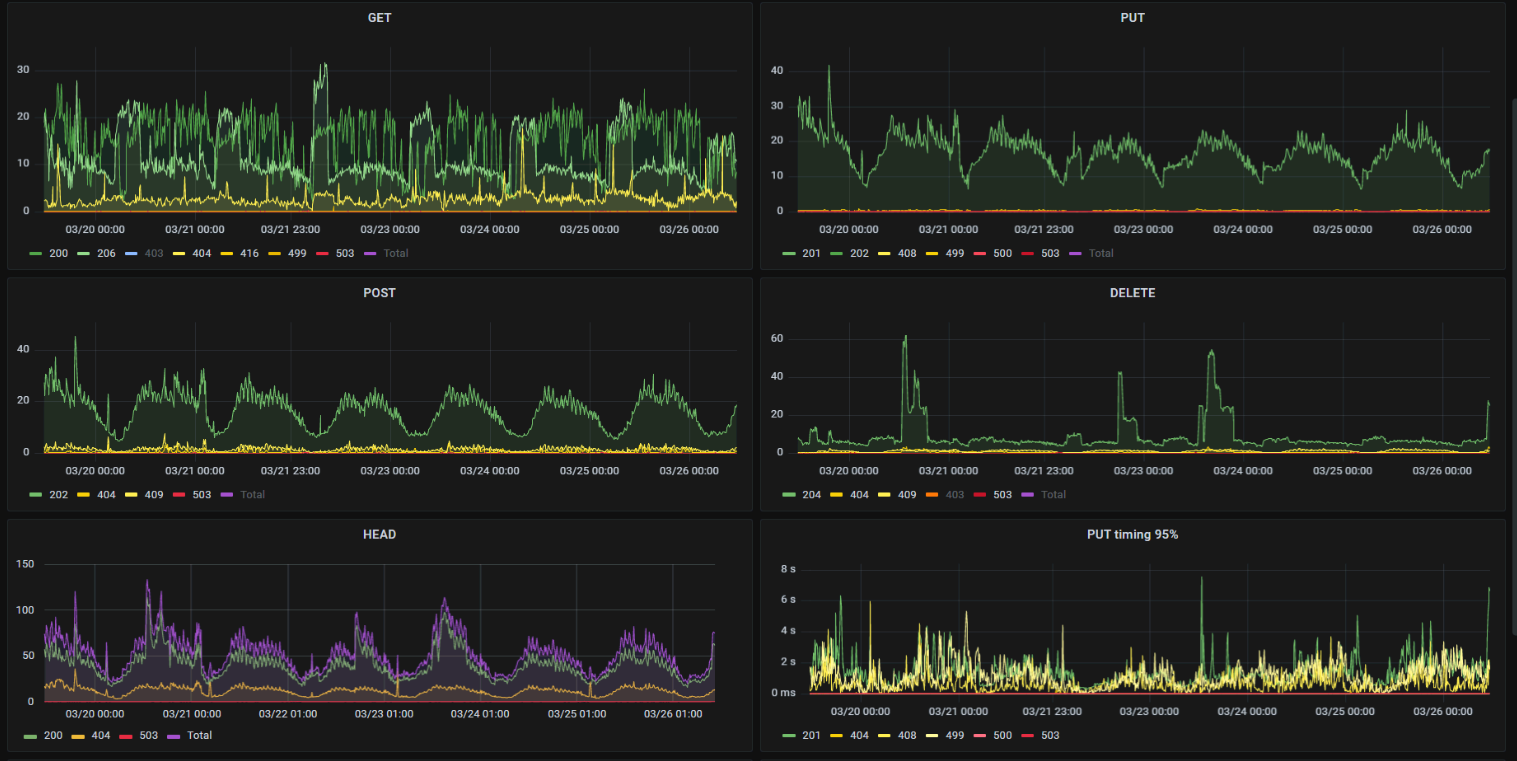The image size is (1517, 761).
Task: Open the PUT timing 95% panel menu
Action: [1132, 534]
